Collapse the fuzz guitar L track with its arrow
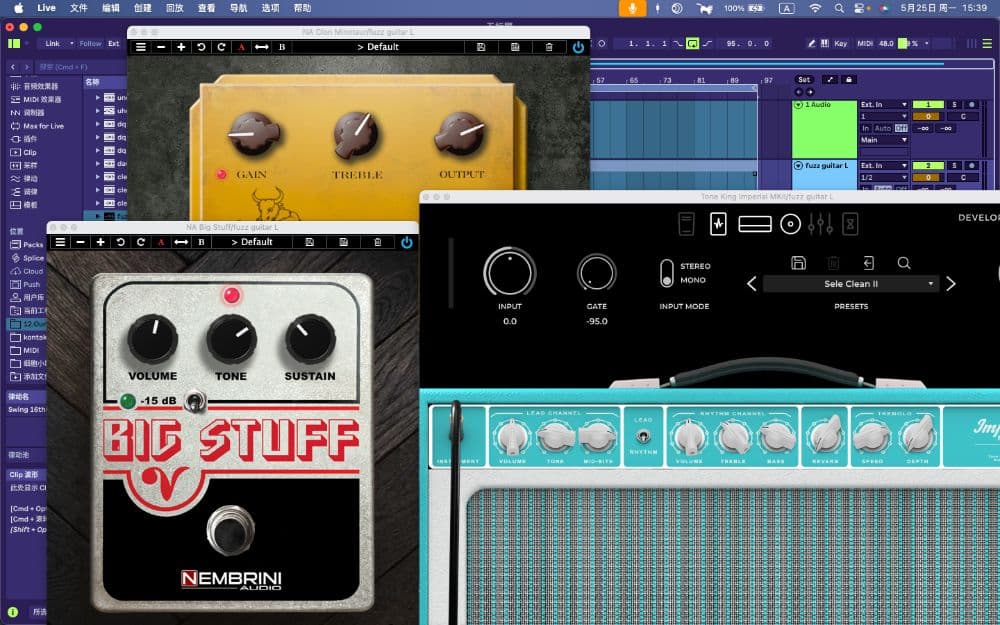 pos(798,166)
